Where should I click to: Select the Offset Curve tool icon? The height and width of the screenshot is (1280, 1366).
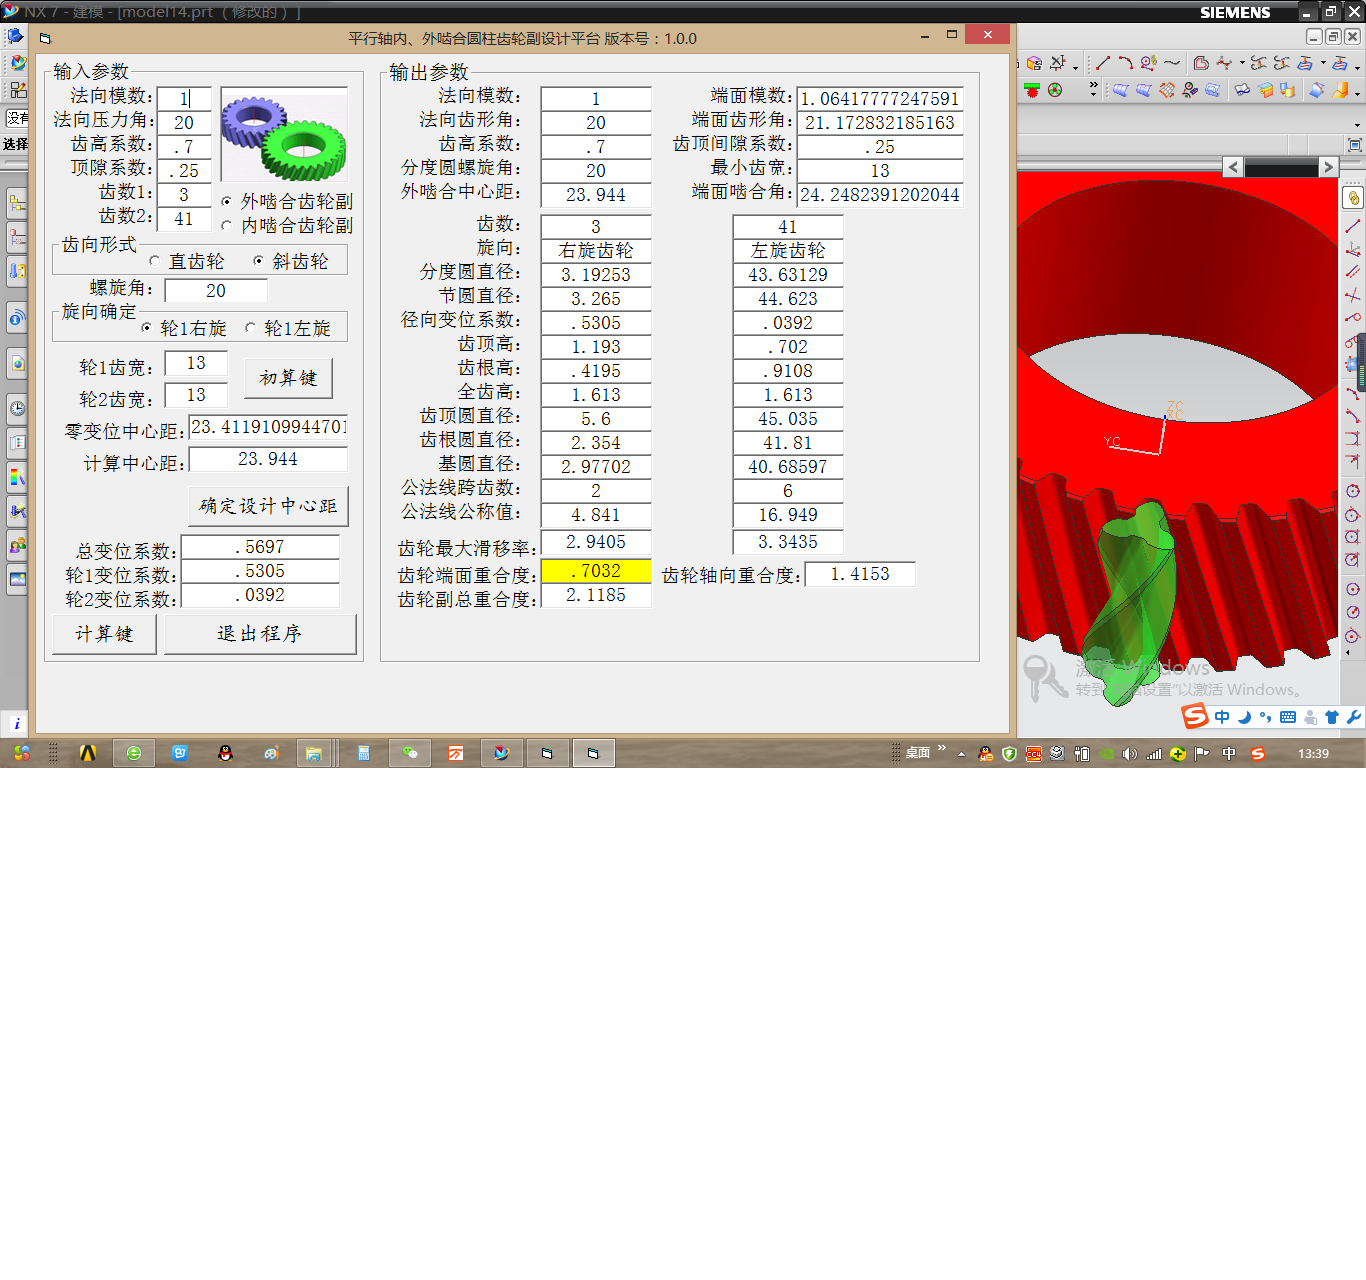pyautogui.click(x=1201, y=63)
